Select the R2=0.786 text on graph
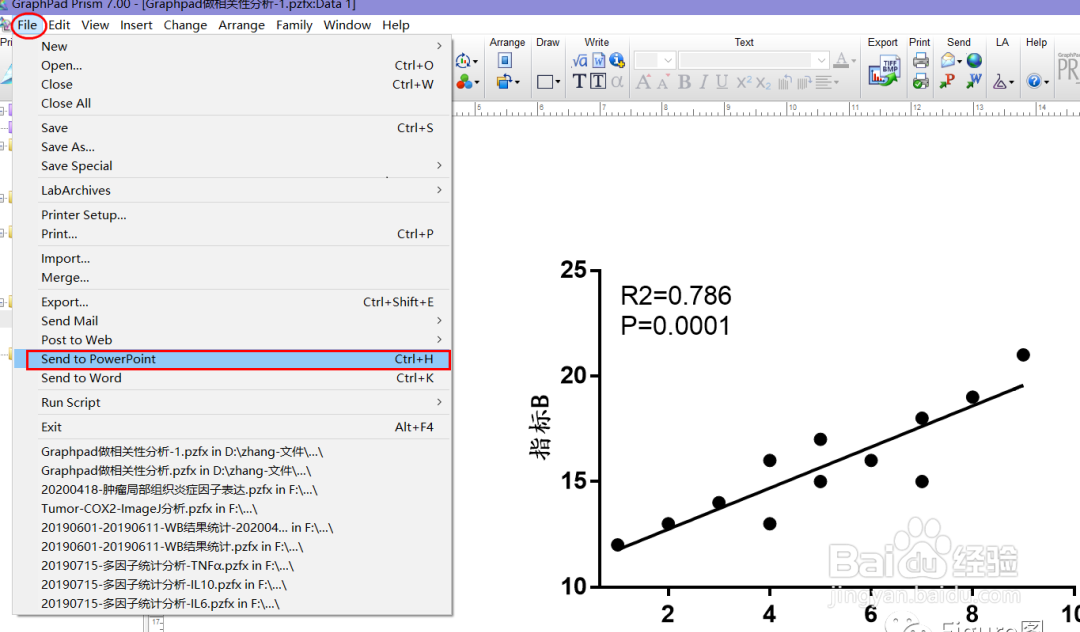The width and height of the screenshot is (1080, 632). (x=676, y=296)
